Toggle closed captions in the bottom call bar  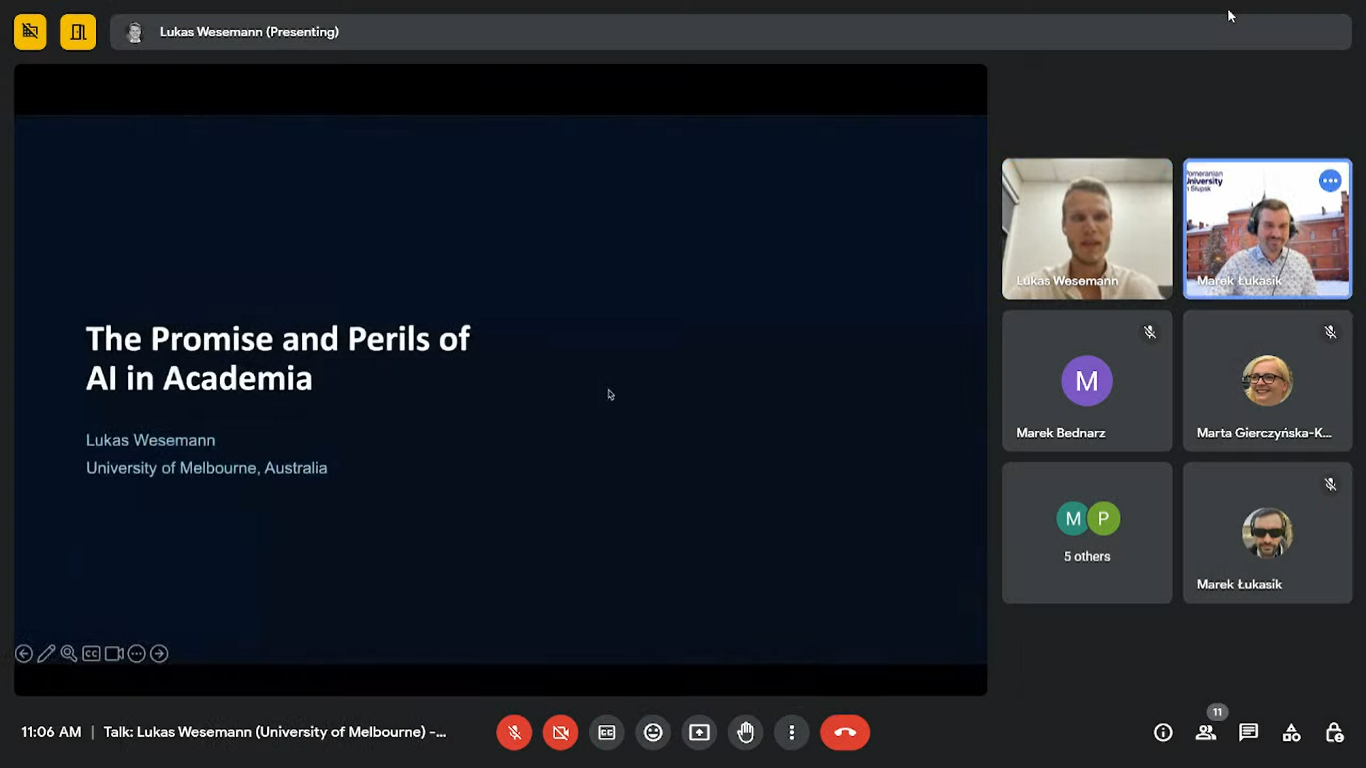tap(607, 733)
